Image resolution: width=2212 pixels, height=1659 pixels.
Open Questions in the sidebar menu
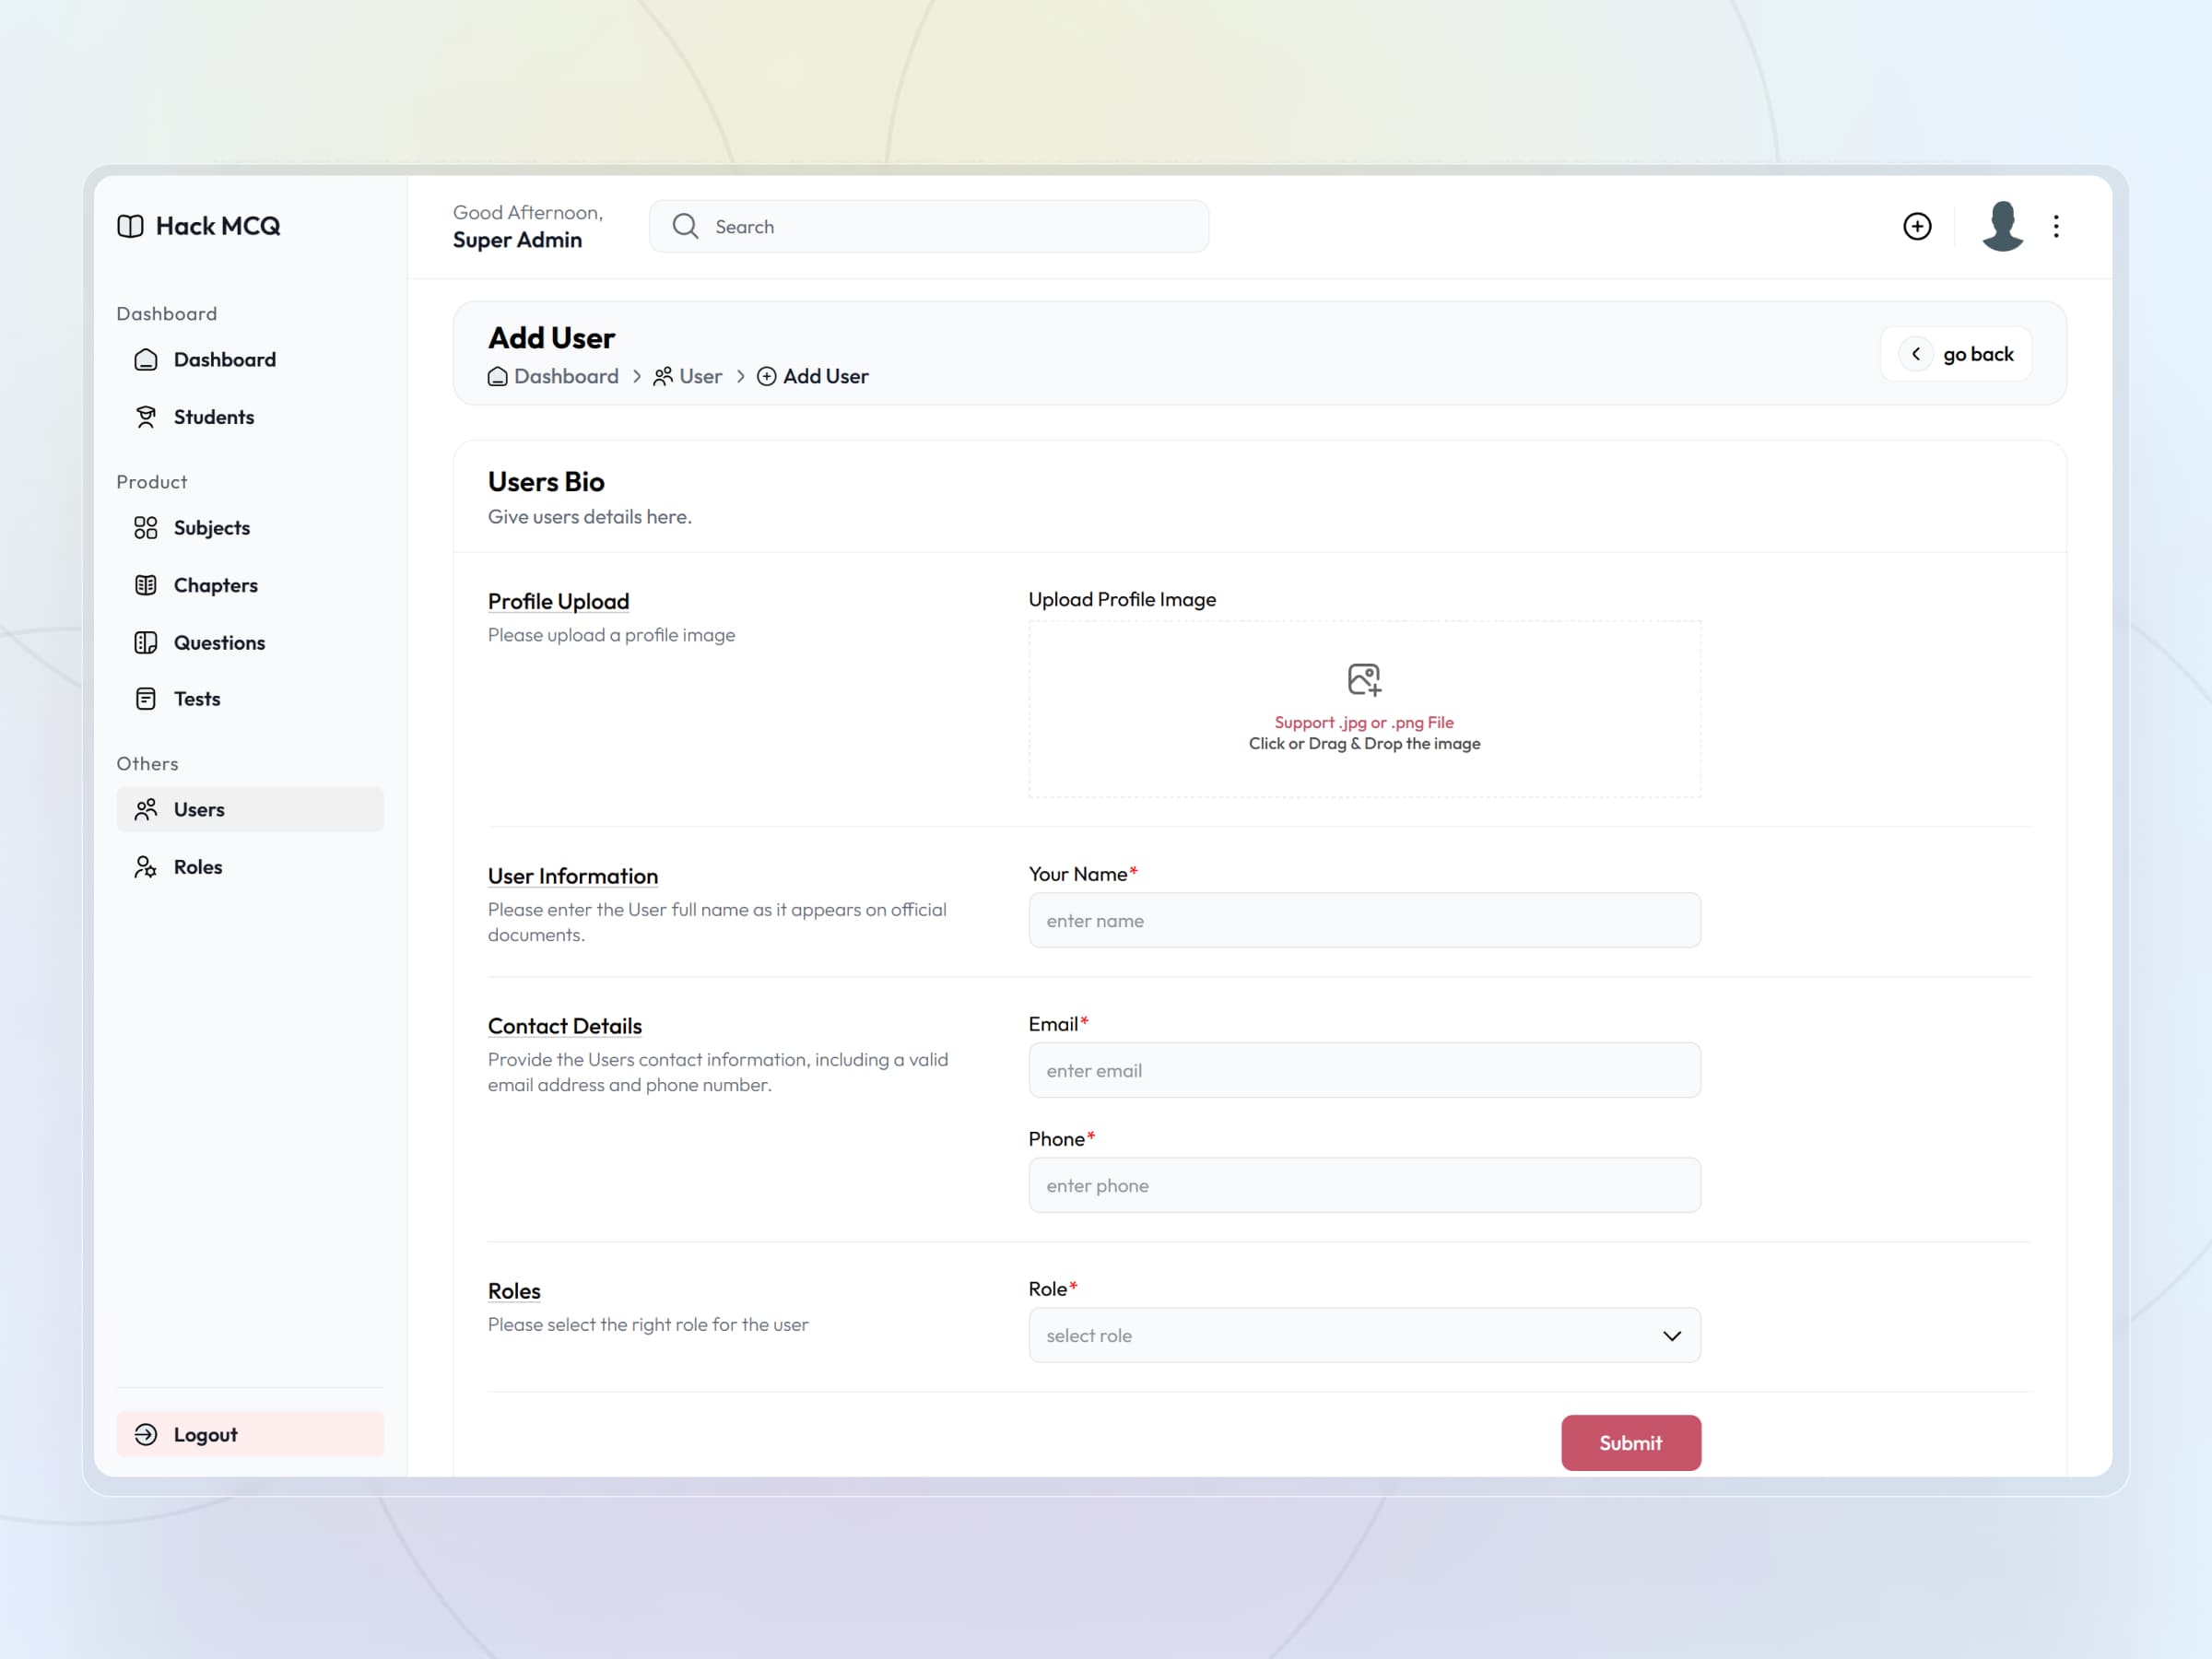tap(250, 643)
